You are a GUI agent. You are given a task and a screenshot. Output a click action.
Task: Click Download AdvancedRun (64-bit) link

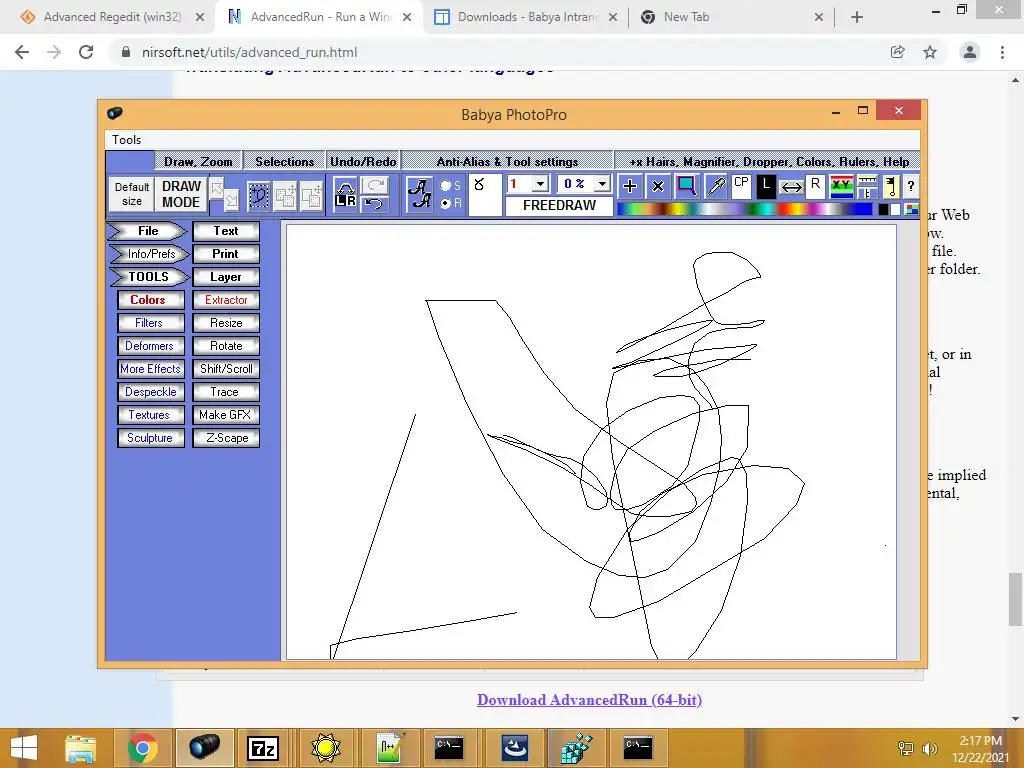[x=589, y=699]
